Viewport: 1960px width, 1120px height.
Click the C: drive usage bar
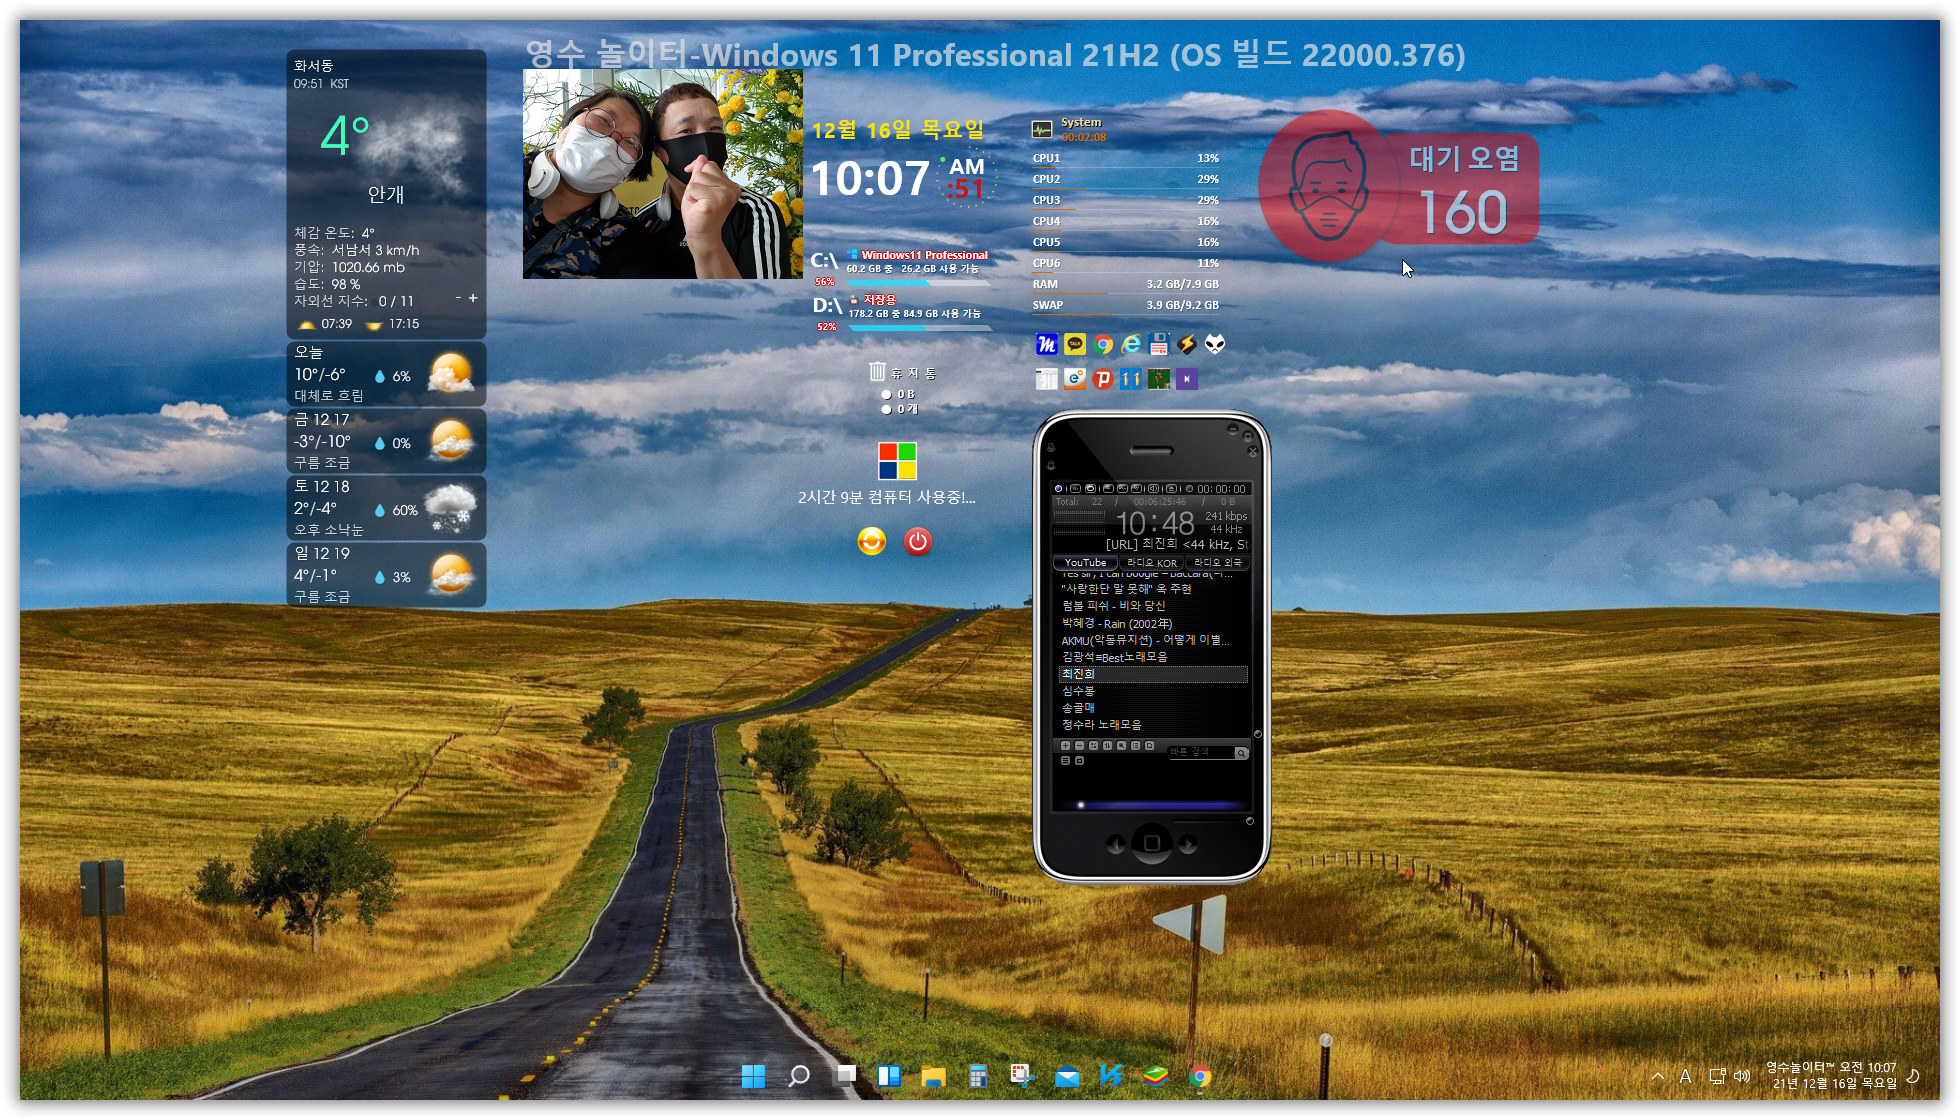(918, 283)
